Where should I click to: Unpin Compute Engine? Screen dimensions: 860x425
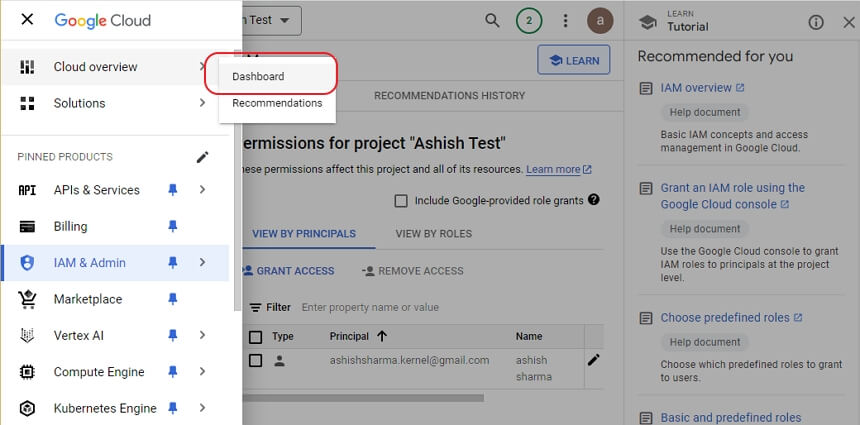[x=173, y=372]
